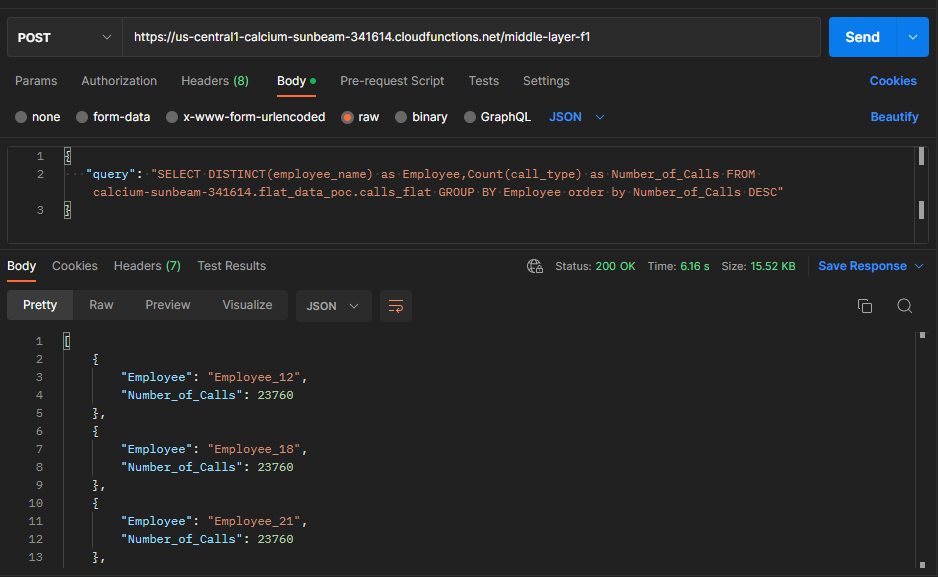Open the response JSON format dropdown

[333, 306]
